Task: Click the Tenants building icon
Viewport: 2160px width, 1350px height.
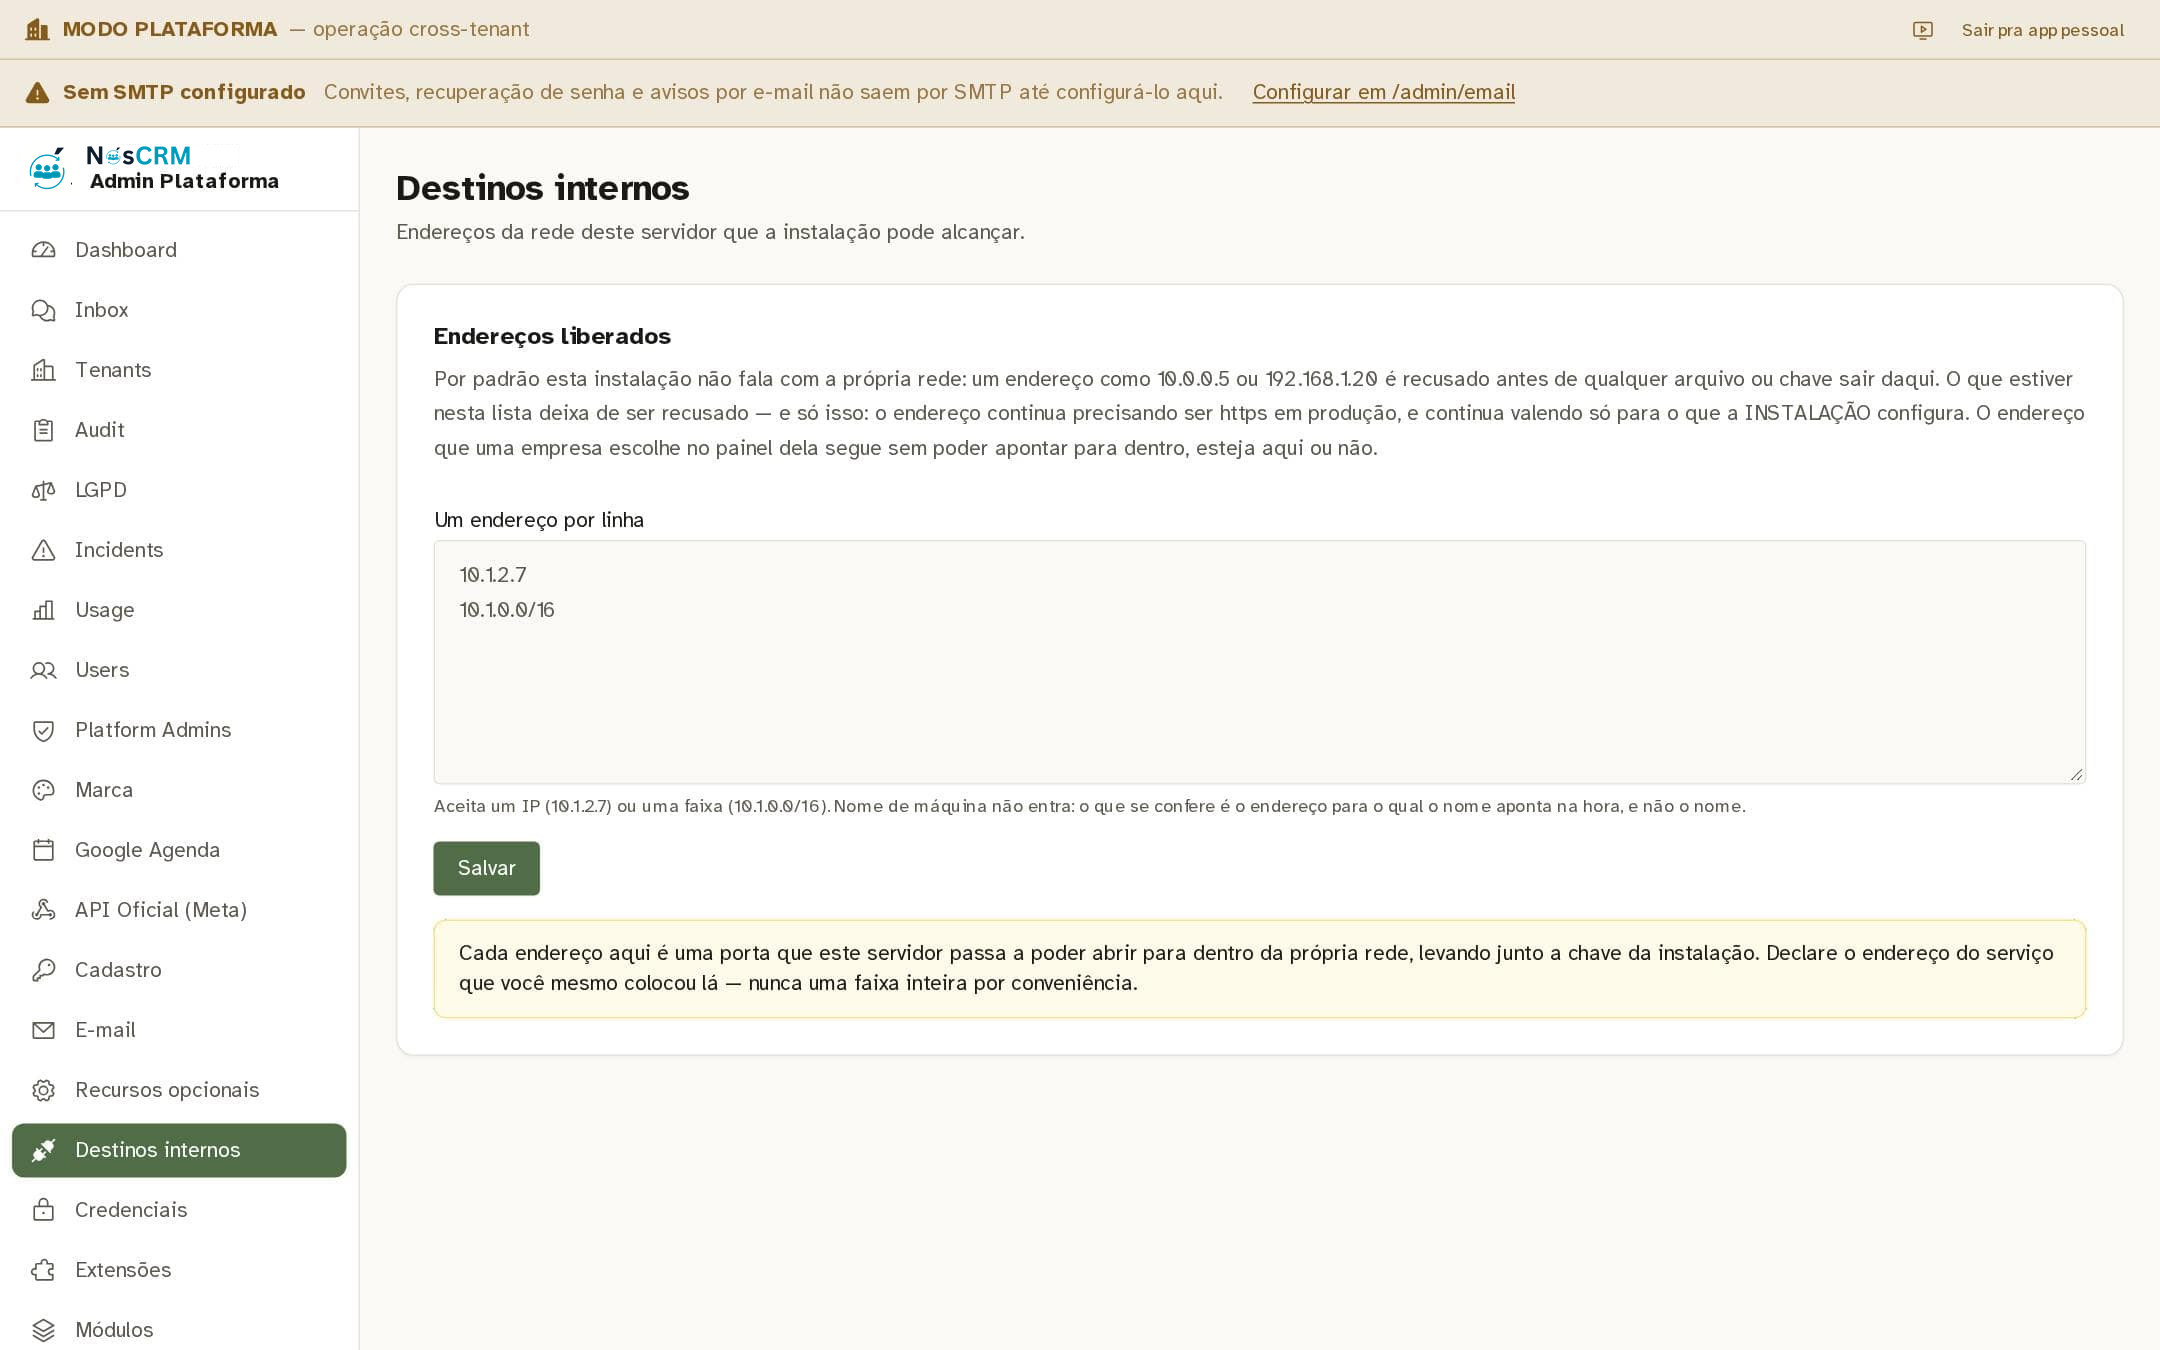Action: 43,370
